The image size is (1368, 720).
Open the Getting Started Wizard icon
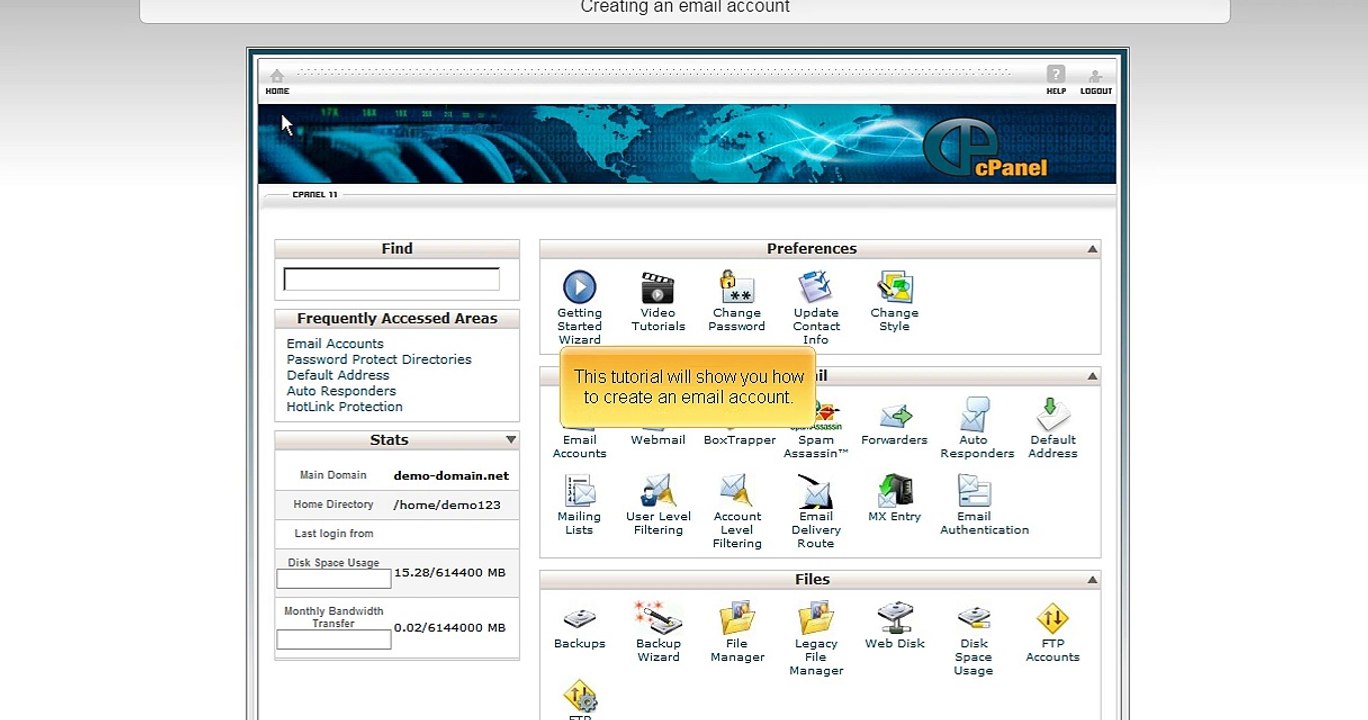579,288
